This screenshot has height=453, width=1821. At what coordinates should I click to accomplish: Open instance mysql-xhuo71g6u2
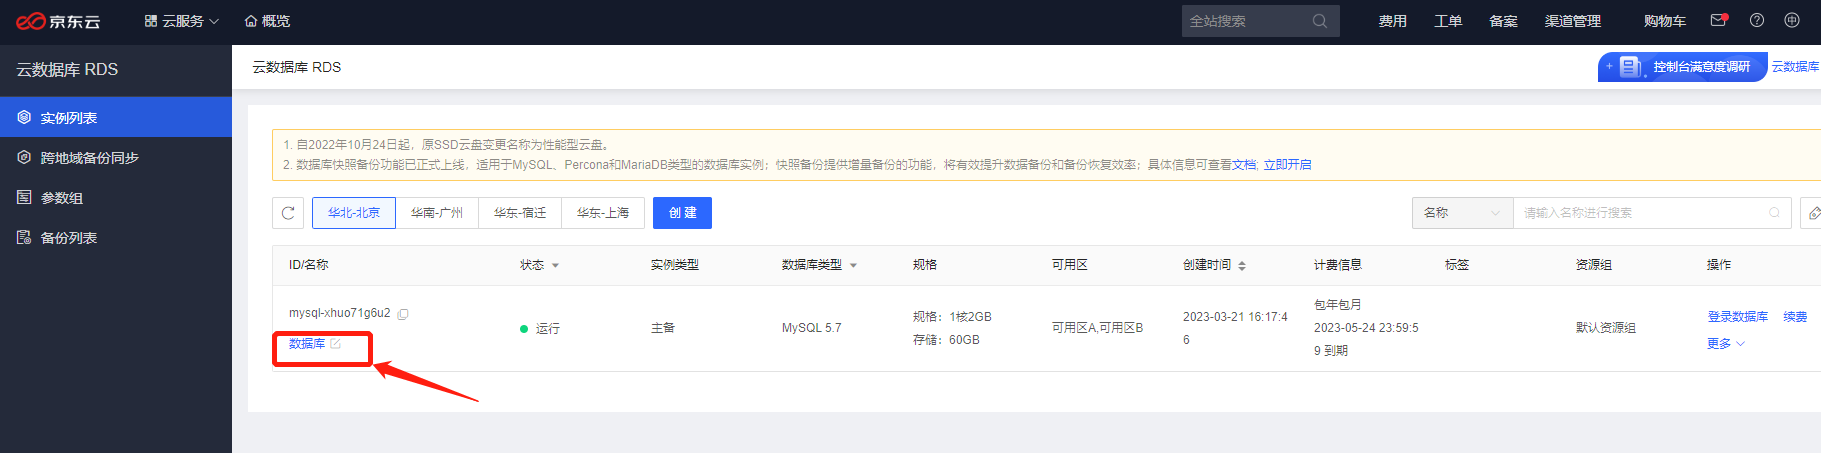pos(340,313)
